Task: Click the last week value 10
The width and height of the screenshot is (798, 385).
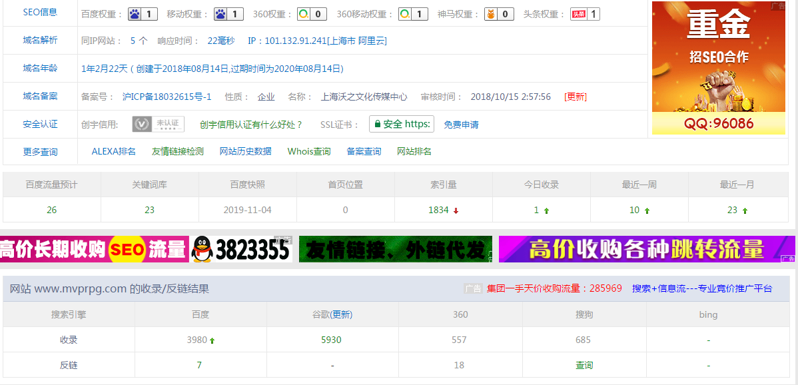Action: 635,210
